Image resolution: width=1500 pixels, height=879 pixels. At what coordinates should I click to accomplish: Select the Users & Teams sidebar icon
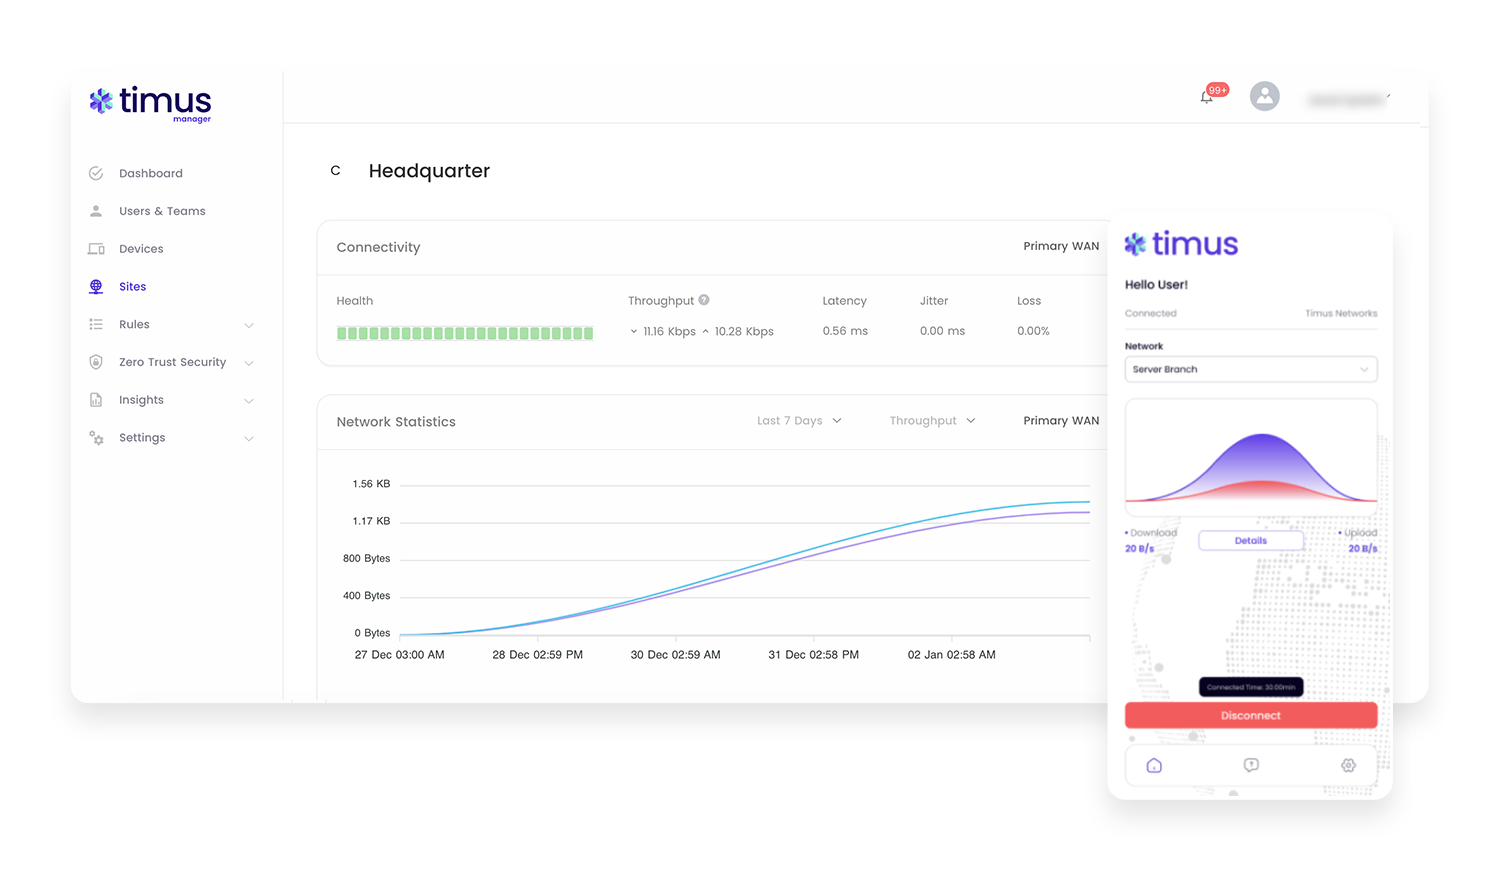coord(95,210)
